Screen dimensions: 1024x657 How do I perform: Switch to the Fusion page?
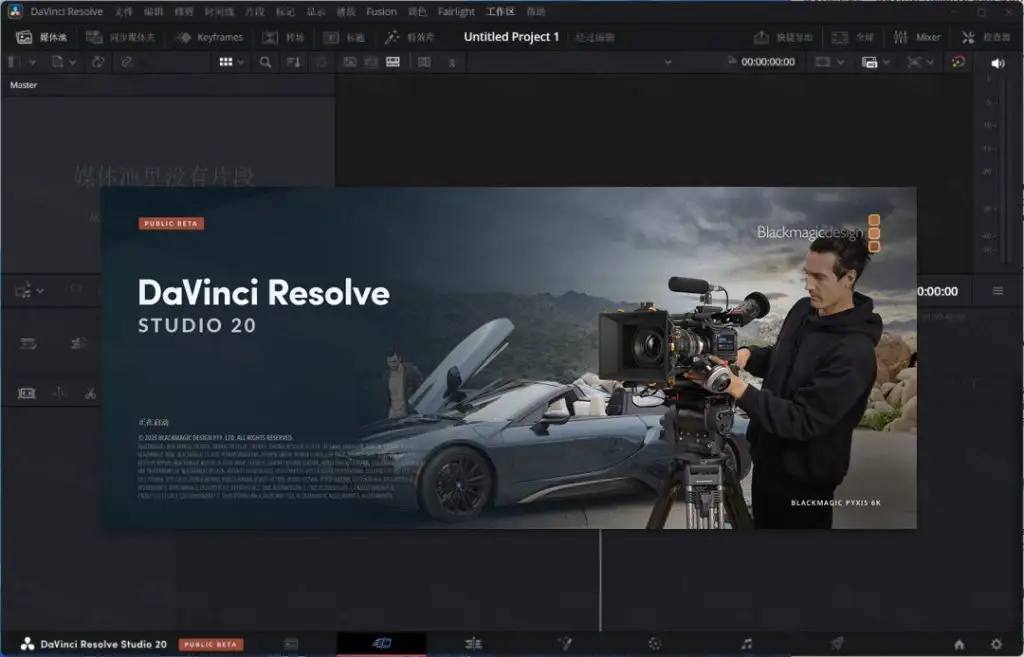click(x=565, y=644)
